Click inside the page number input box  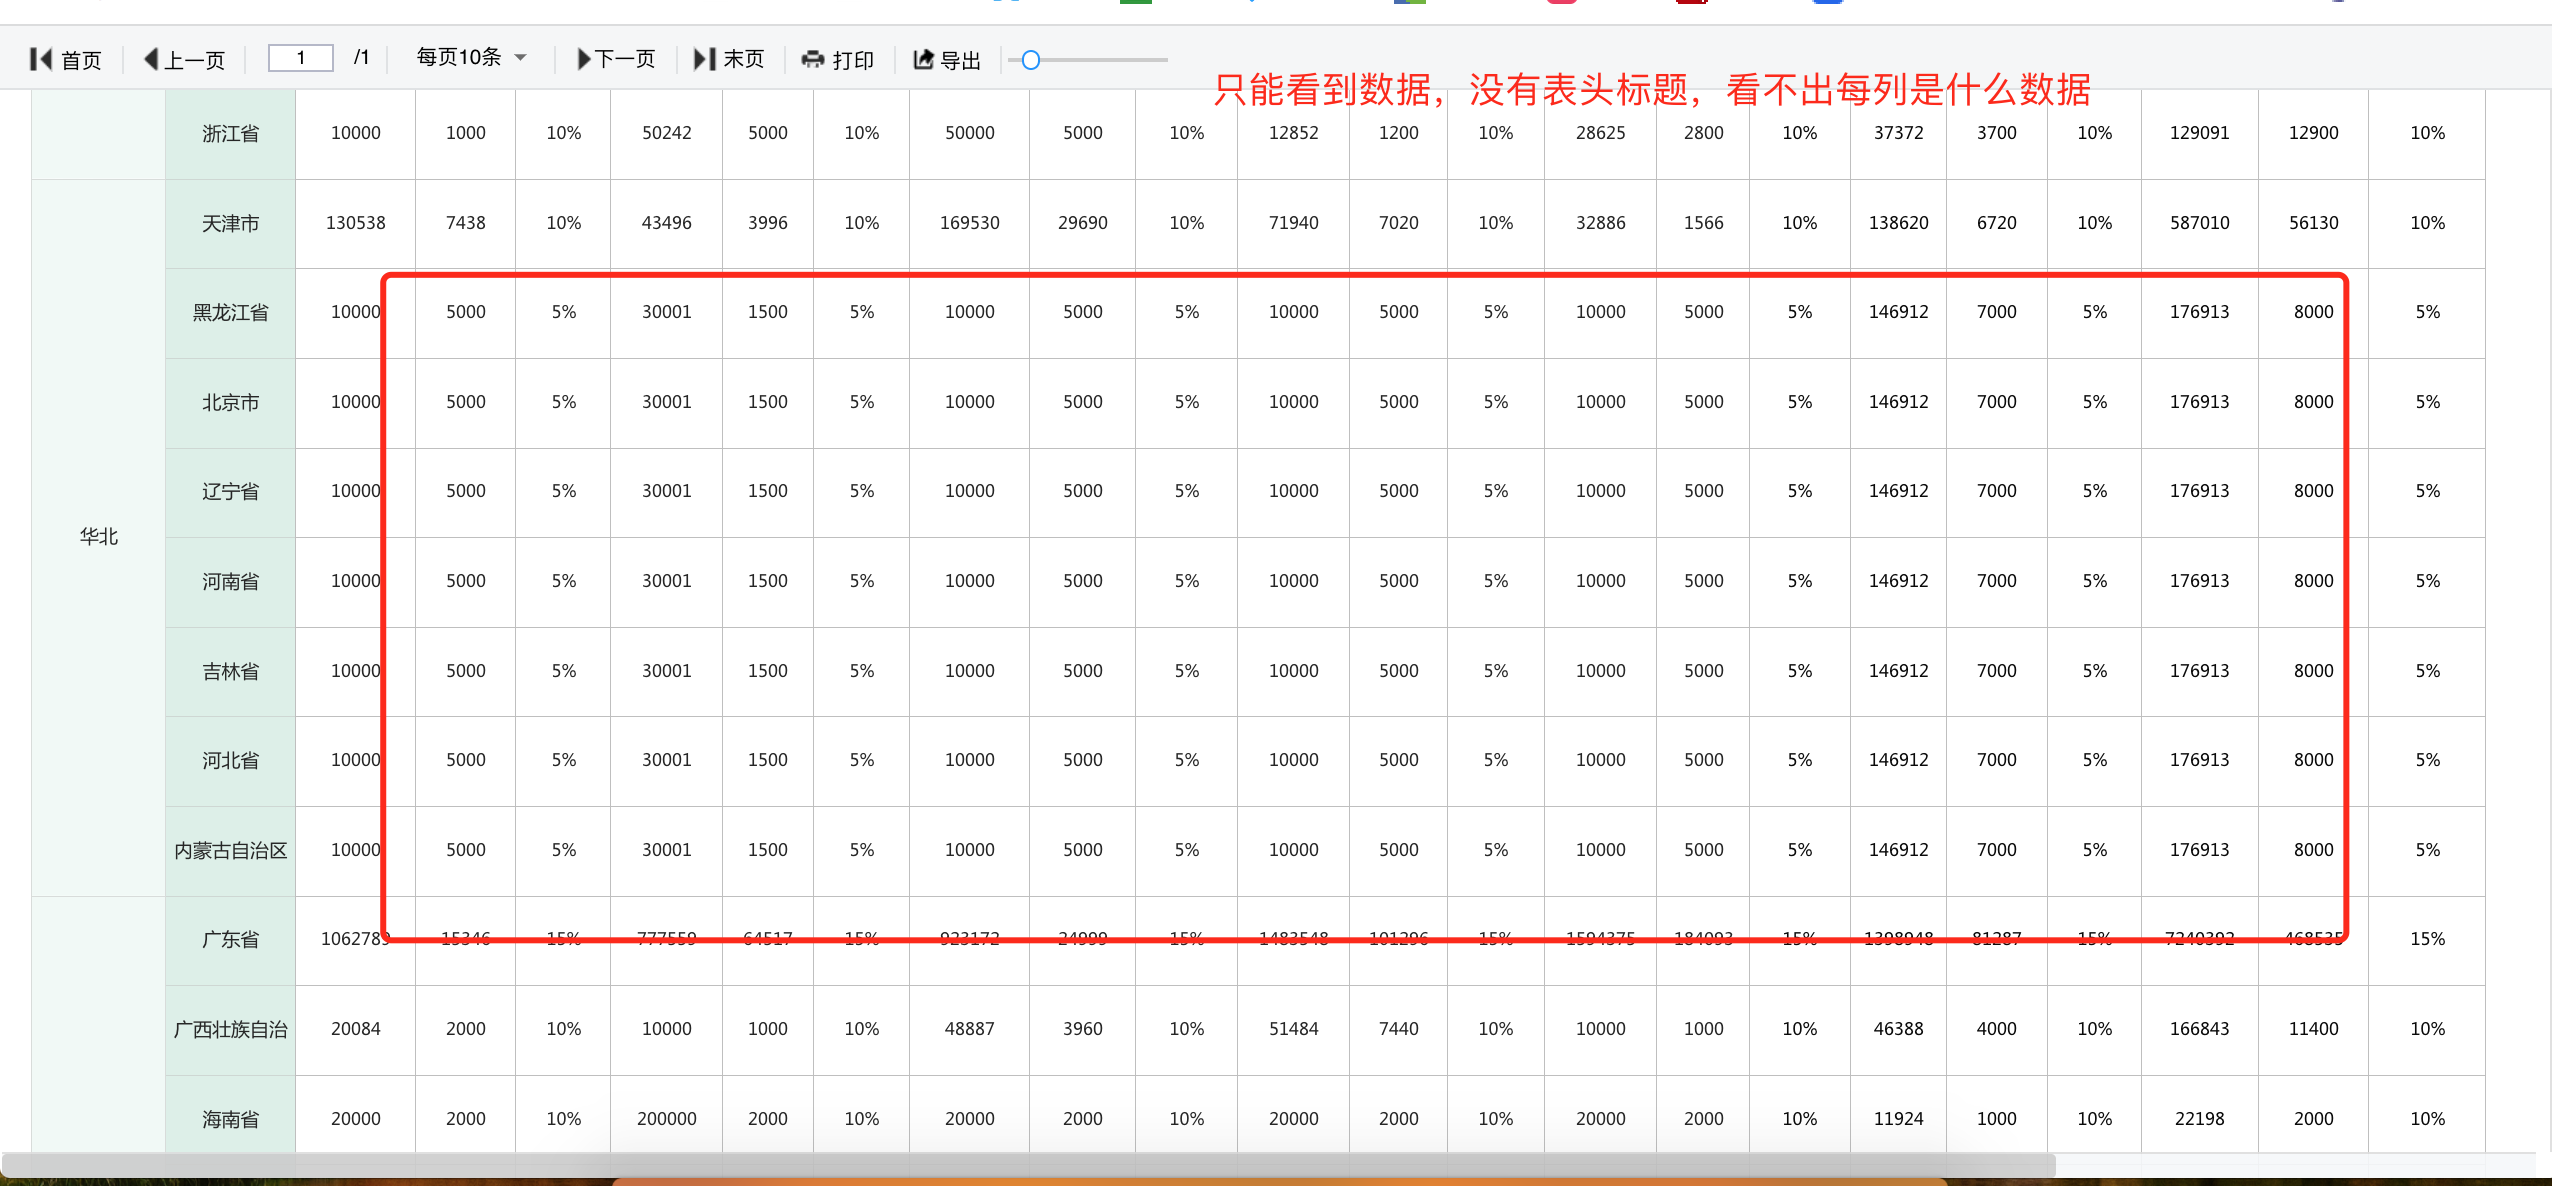301,57
